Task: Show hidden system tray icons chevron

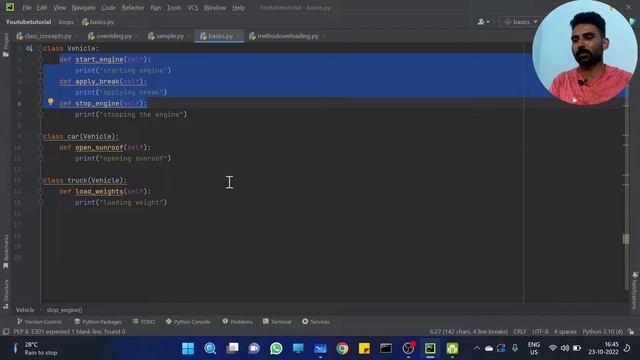Action: [476, 348]
